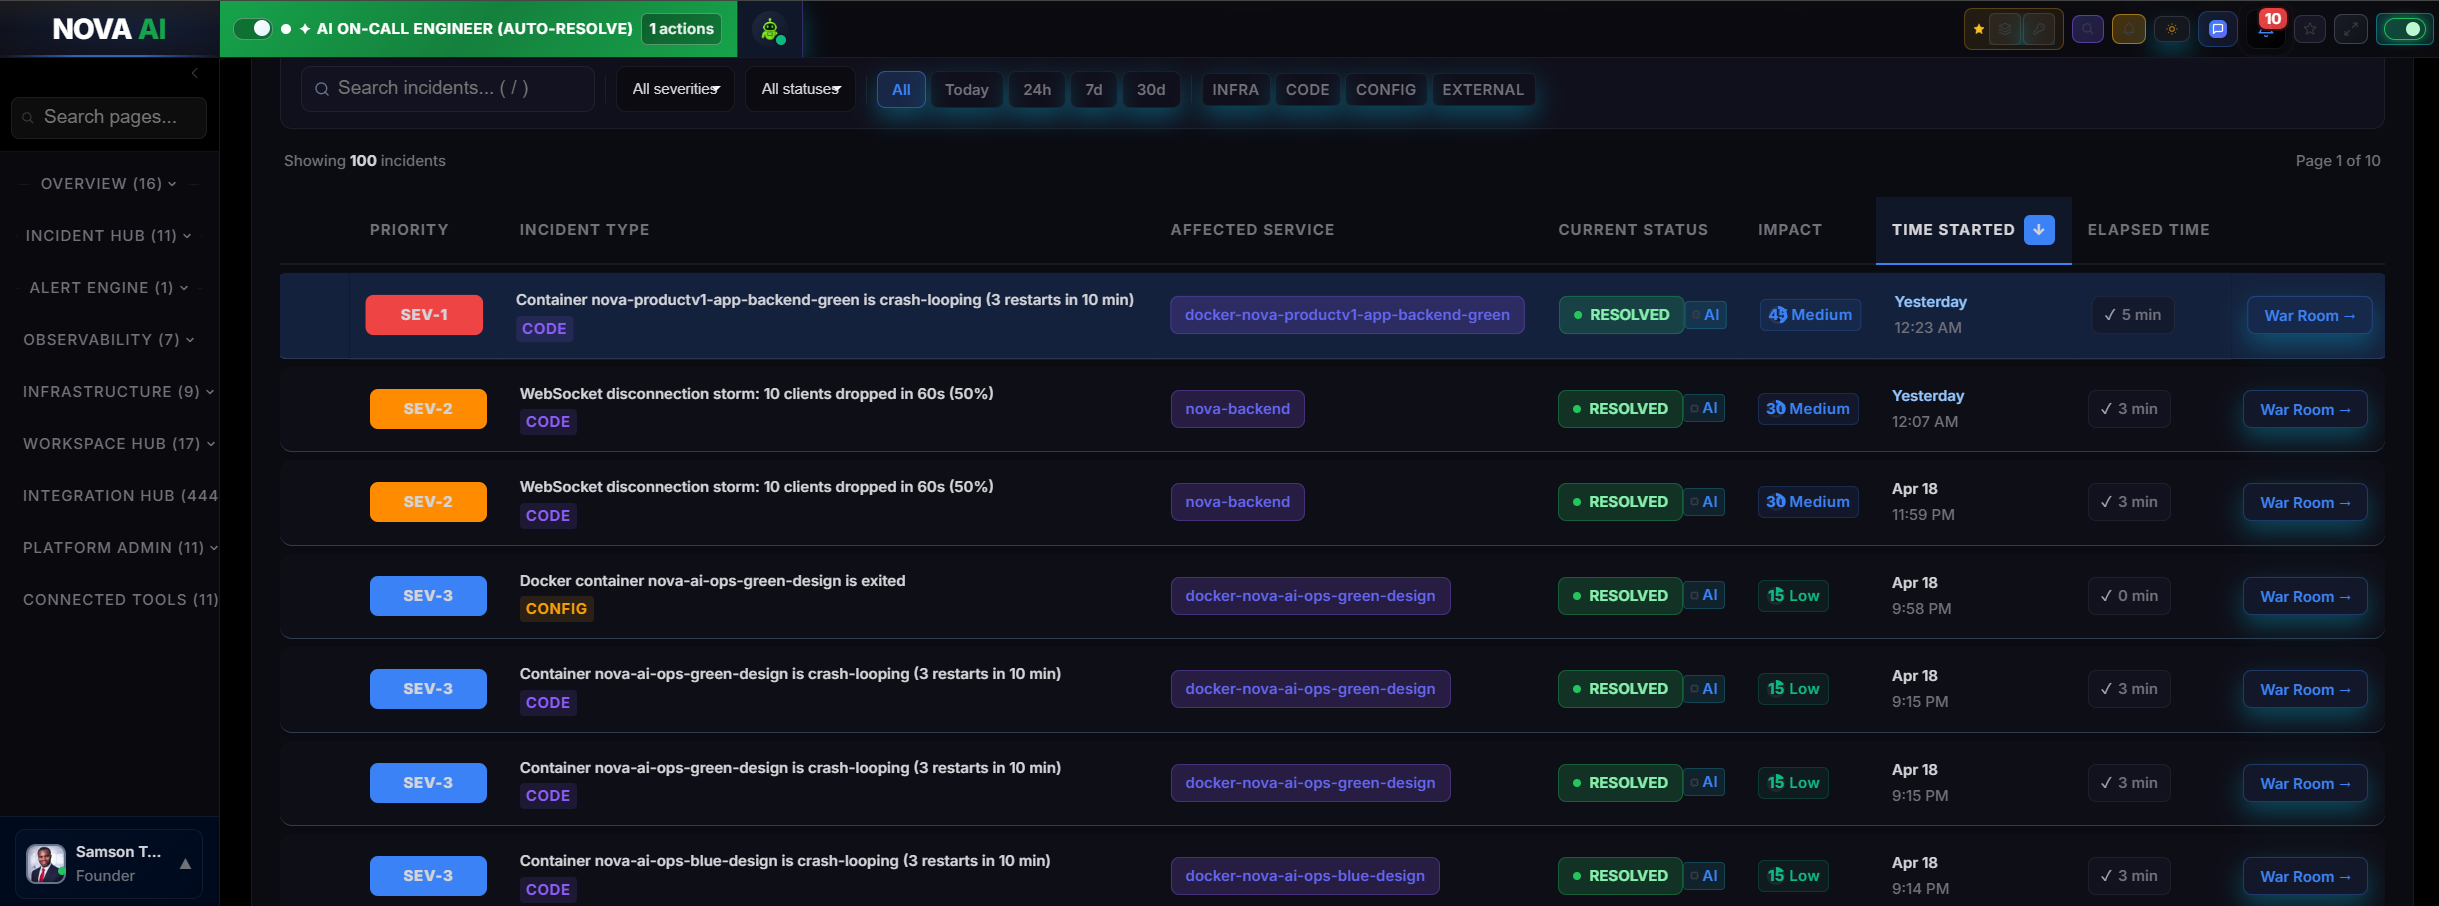Open the All severities dropdown
This screenshot has width=2439, height=906.
click(x=675, y=89)
